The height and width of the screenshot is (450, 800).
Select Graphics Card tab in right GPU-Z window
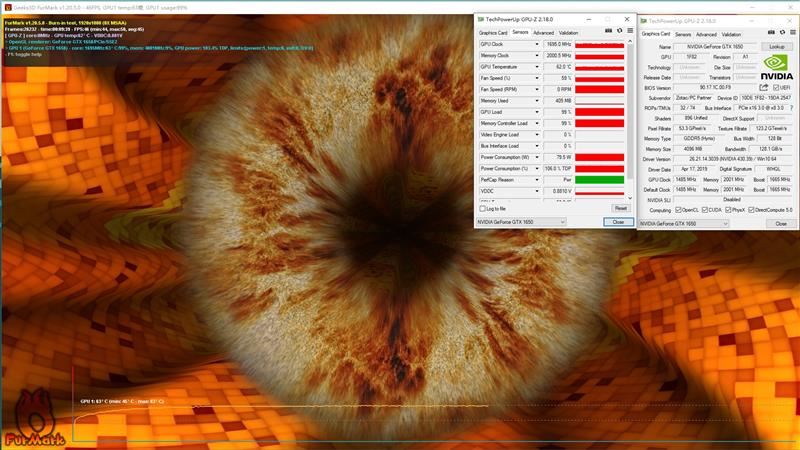tap(656, 34)
